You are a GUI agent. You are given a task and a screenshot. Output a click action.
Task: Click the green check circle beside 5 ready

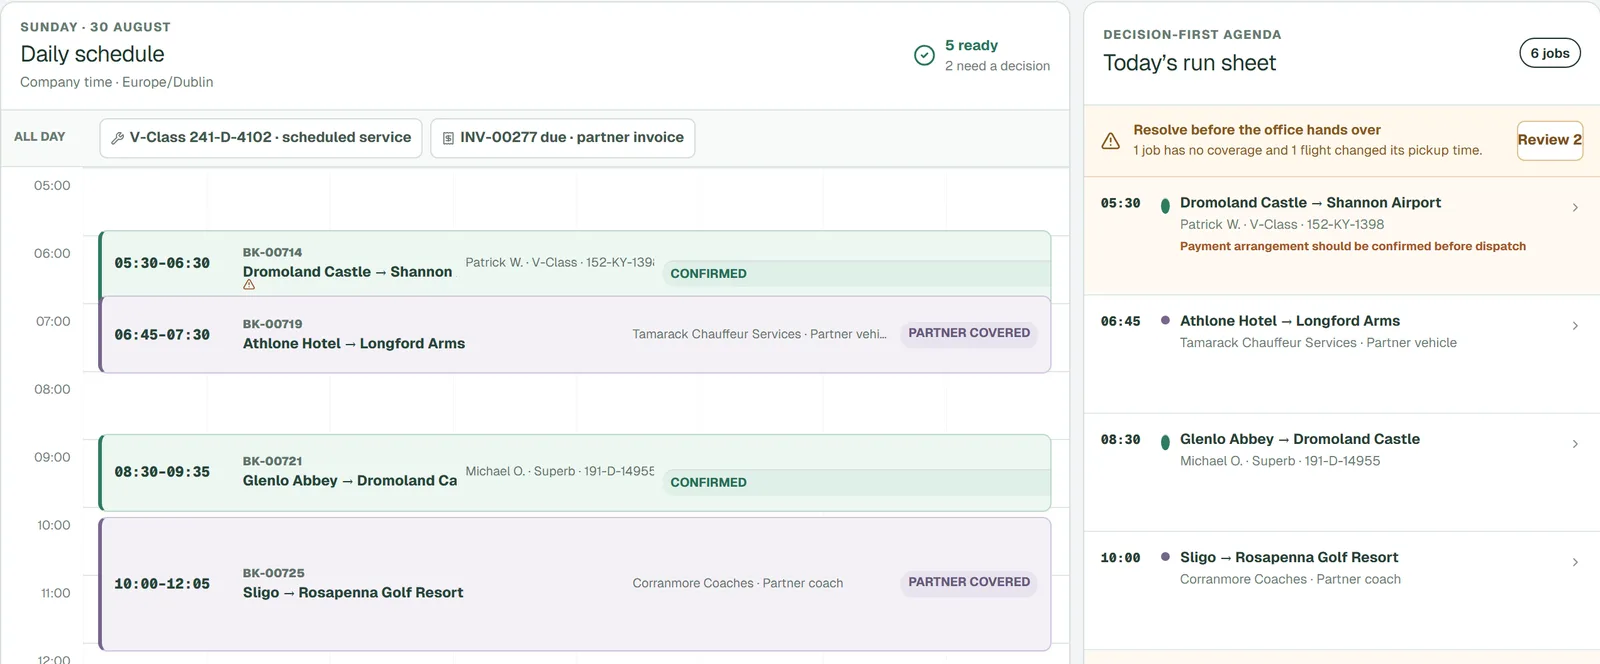[x=924, y=55]
